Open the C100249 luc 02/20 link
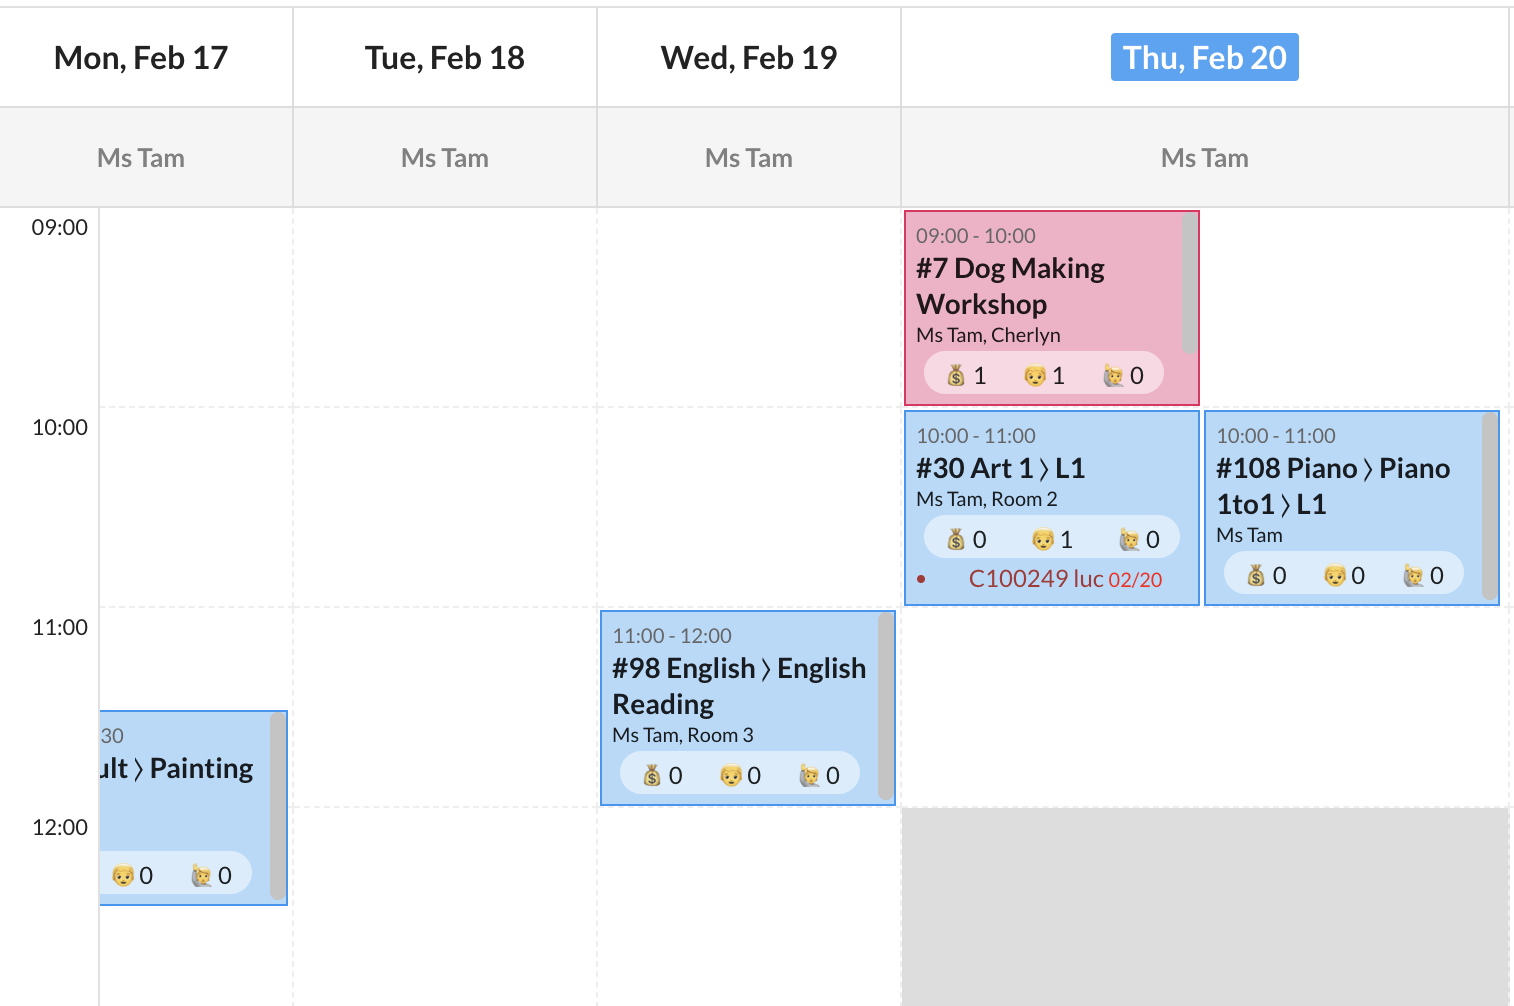Image resolution: width=1514 pixels, height=1006 pixels. click(1065, 579)
